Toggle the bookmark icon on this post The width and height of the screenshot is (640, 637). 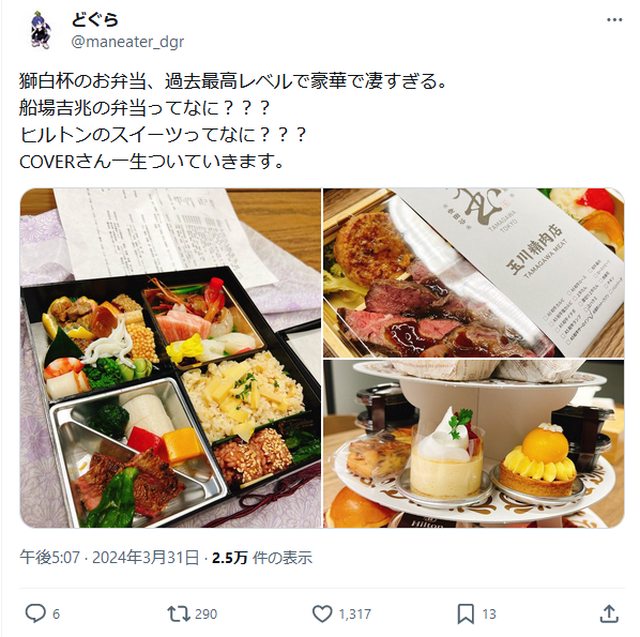click(x=466, y=613)
